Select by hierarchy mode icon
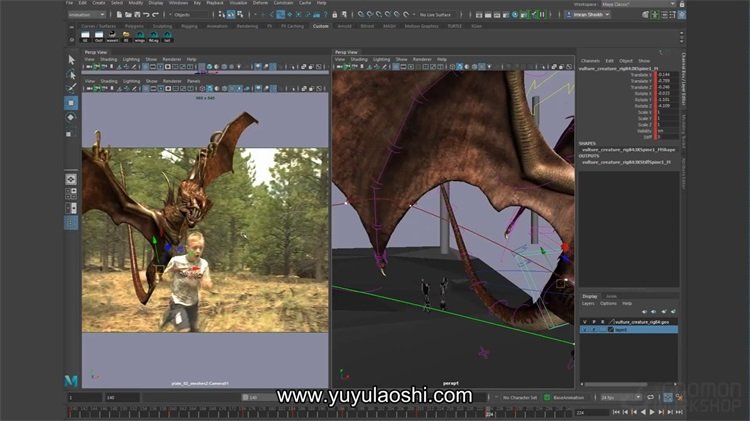The image size is (750, 421). [x=222, y=15]
